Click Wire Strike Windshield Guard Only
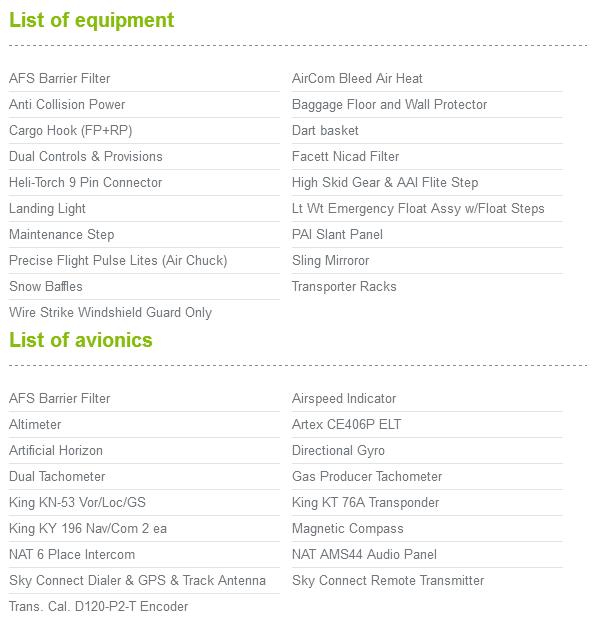This screenshot has height=619, width=596. pyautogui.click(x=111, y=313)
